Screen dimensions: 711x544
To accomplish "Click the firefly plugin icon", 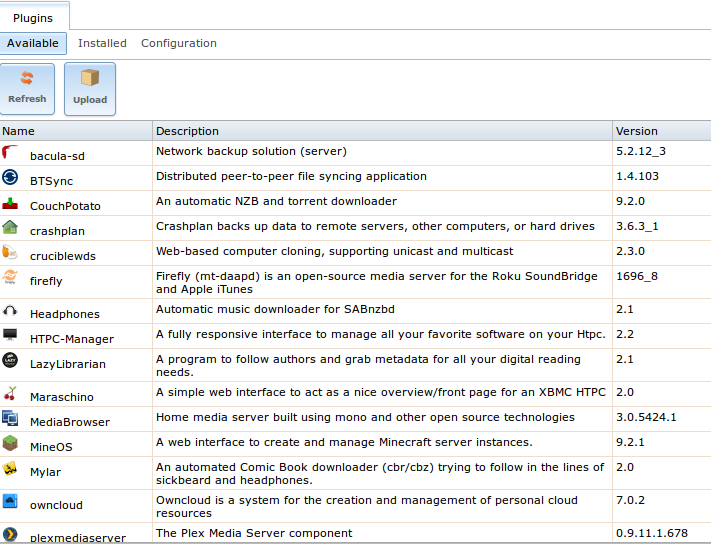I will click(x=10, y=278).
